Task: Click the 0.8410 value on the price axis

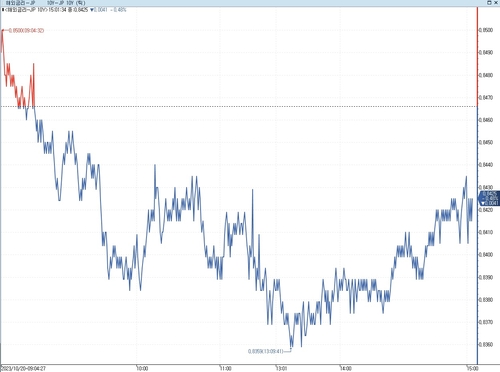Action: point(486,232)
